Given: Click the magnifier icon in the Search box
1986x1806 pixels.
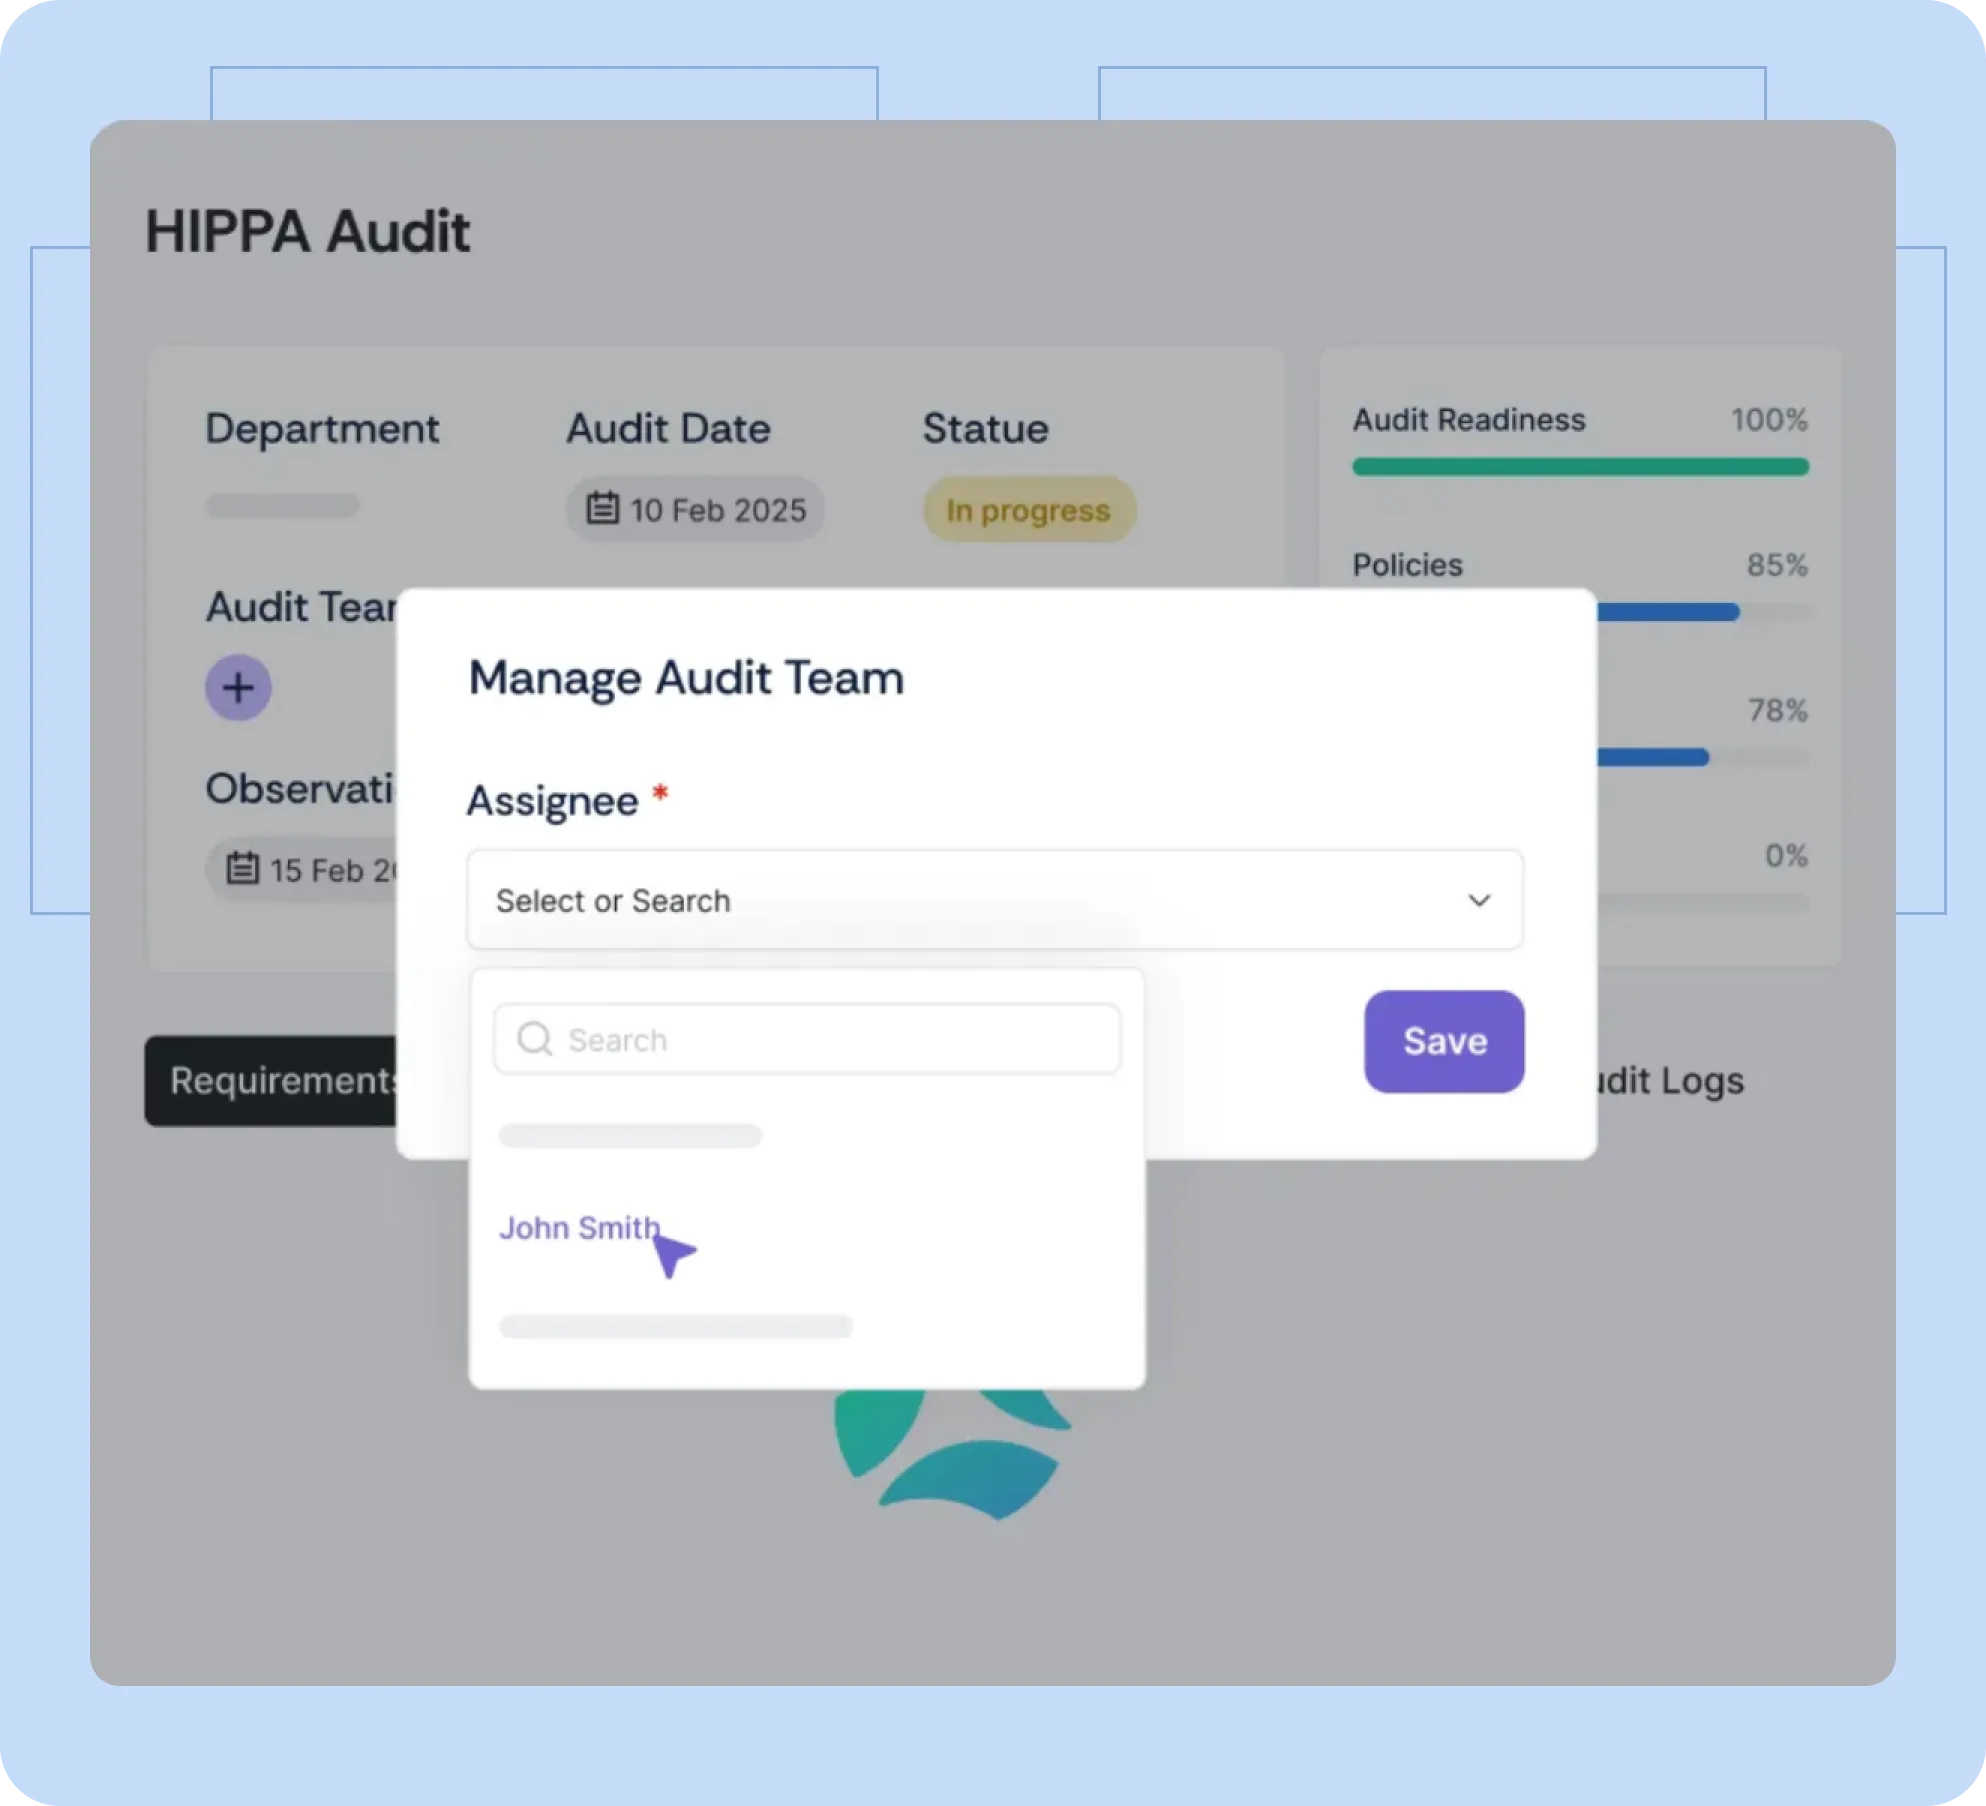Looking at the screenshot, I should click(535, 1039).
